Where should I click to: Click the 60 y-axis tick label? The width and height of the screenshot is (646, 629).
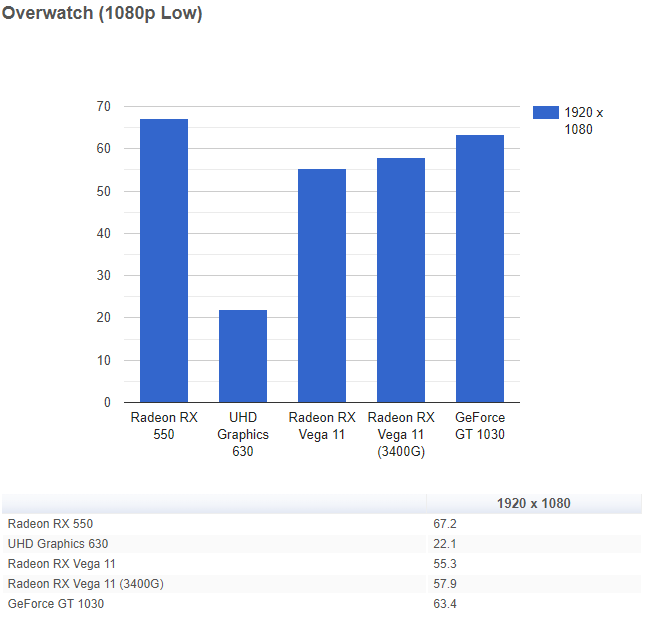click(x=104, y=149)
